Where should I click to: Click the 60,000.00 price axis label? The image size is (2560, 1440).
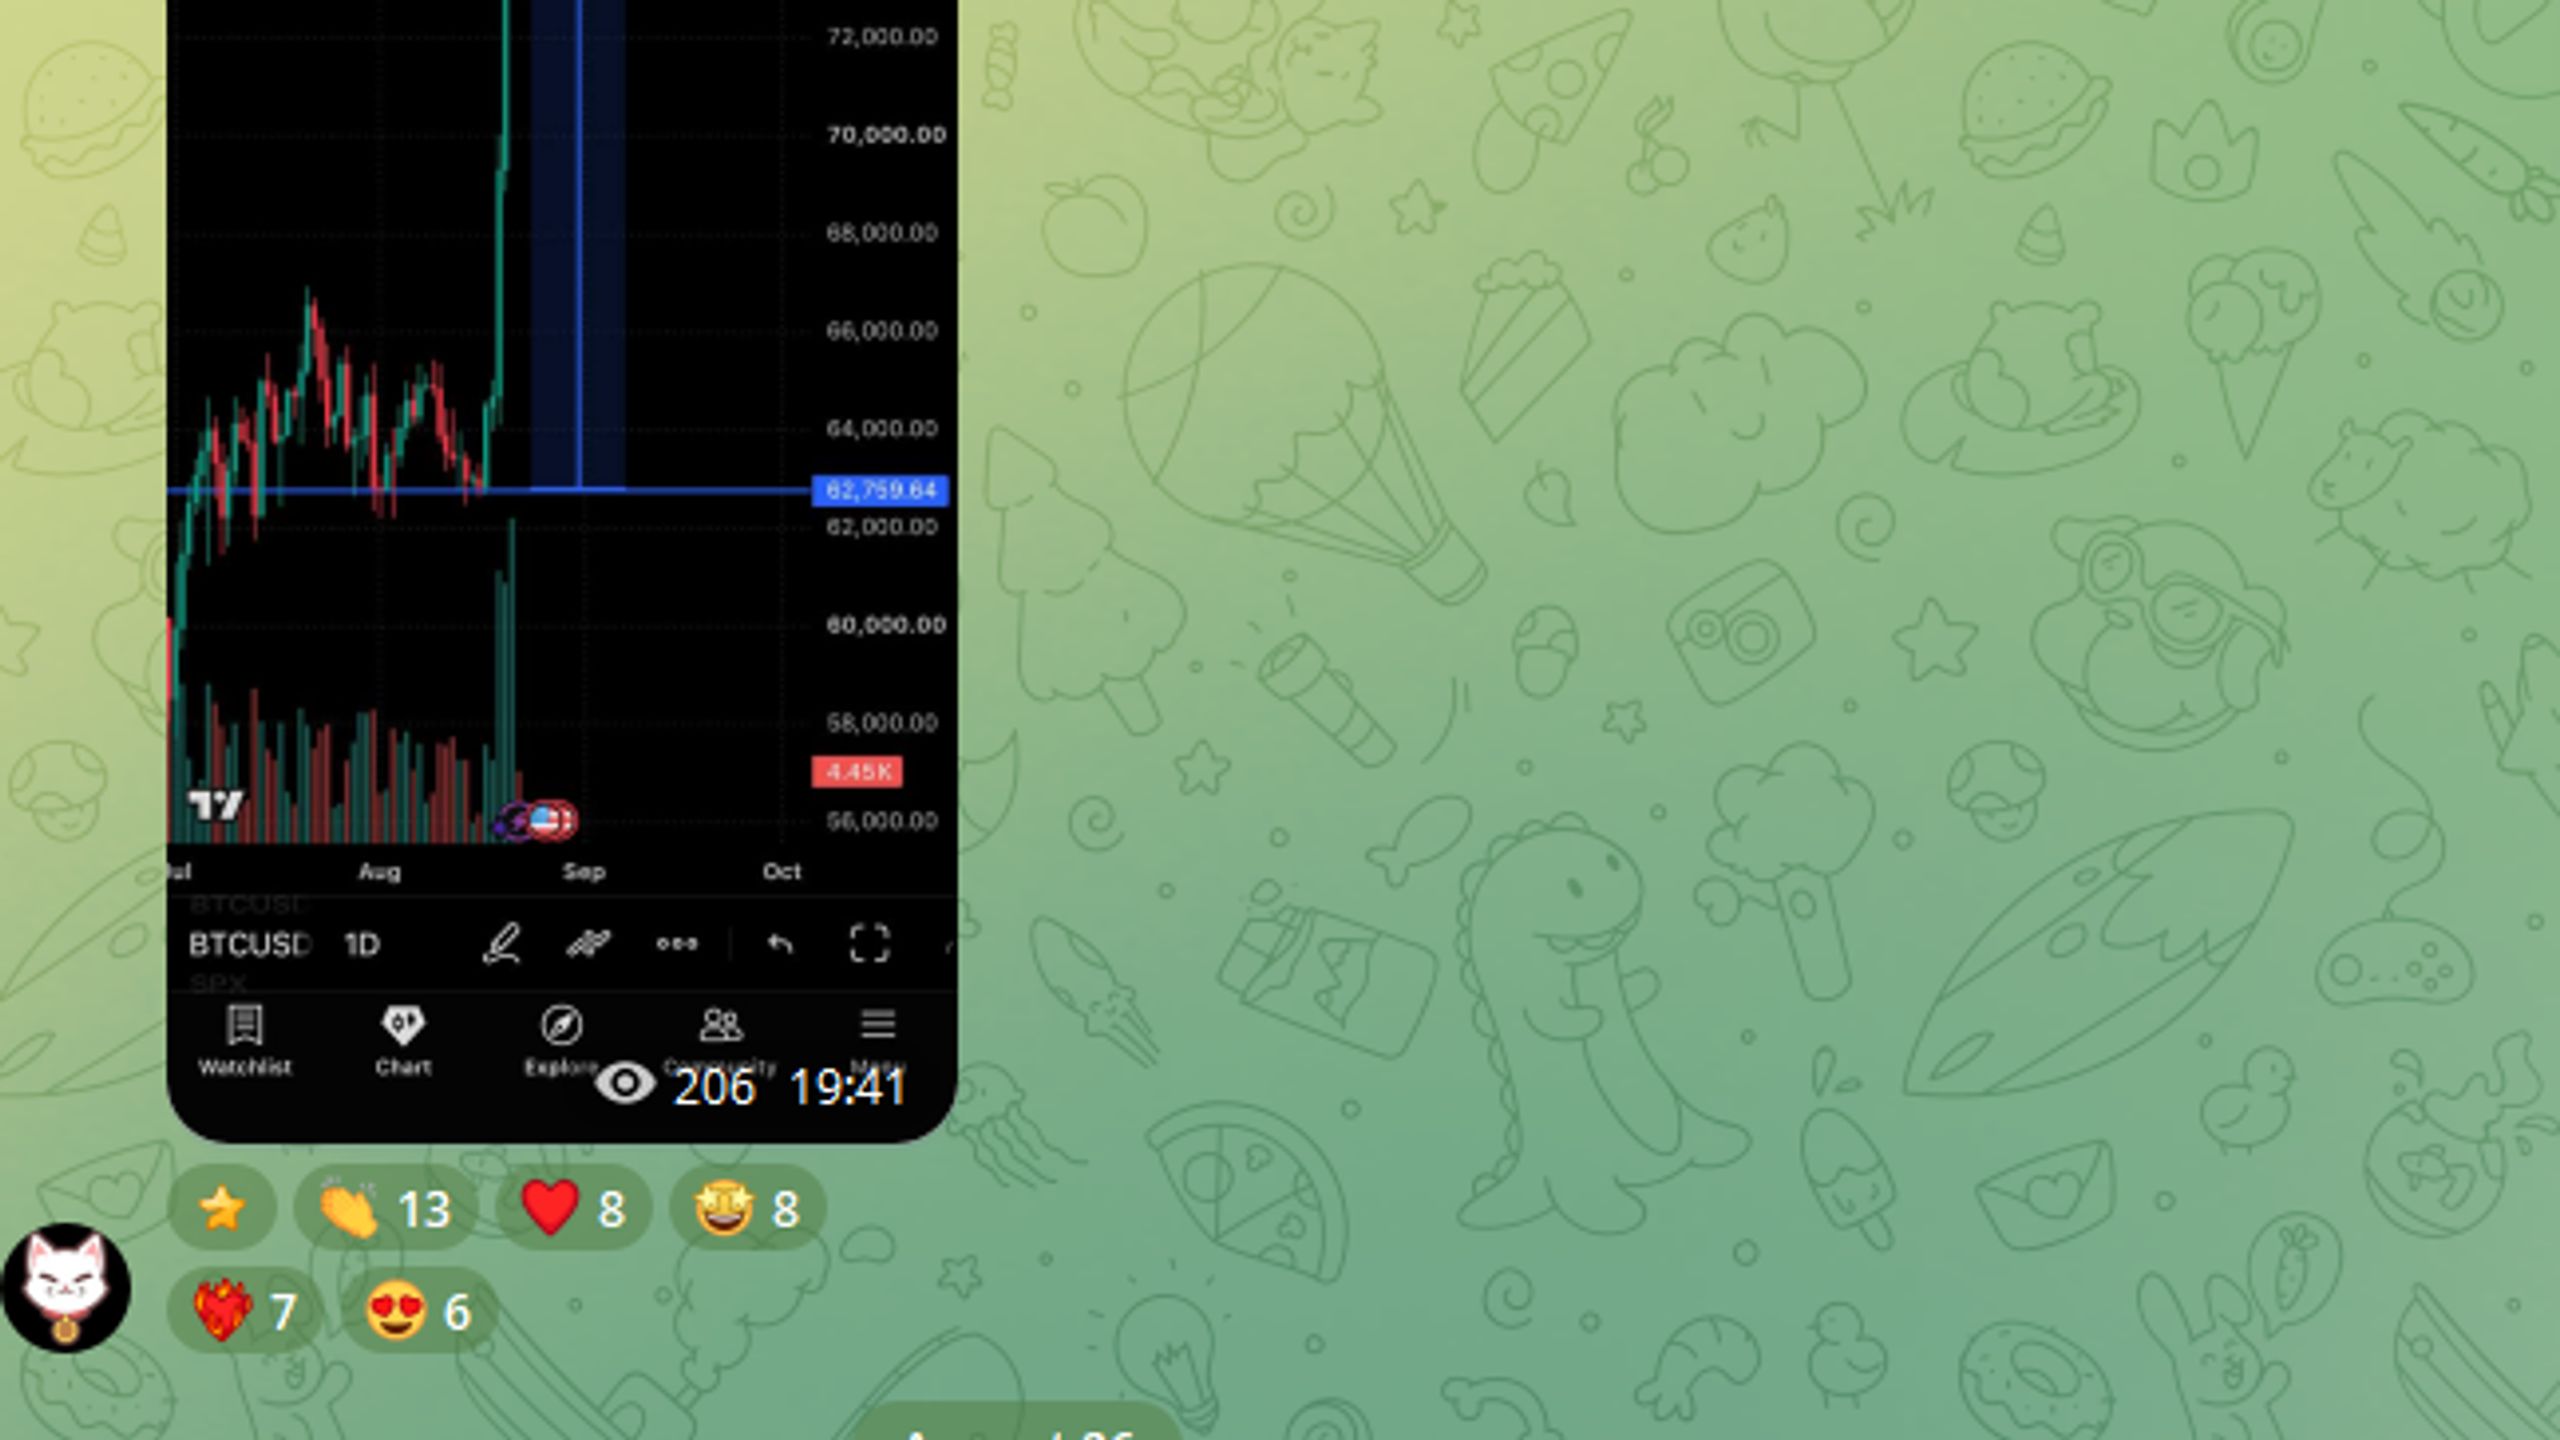click(886, 625)
